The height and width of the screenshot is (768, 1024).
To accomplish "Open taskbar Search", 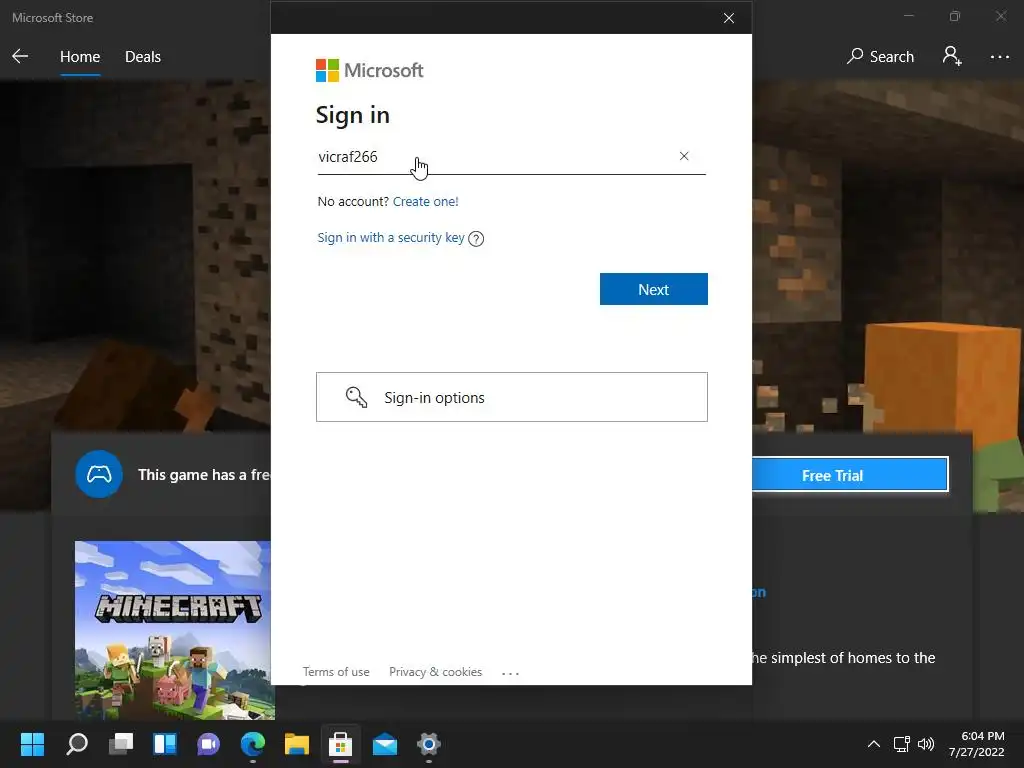I will tap(77, 744).
